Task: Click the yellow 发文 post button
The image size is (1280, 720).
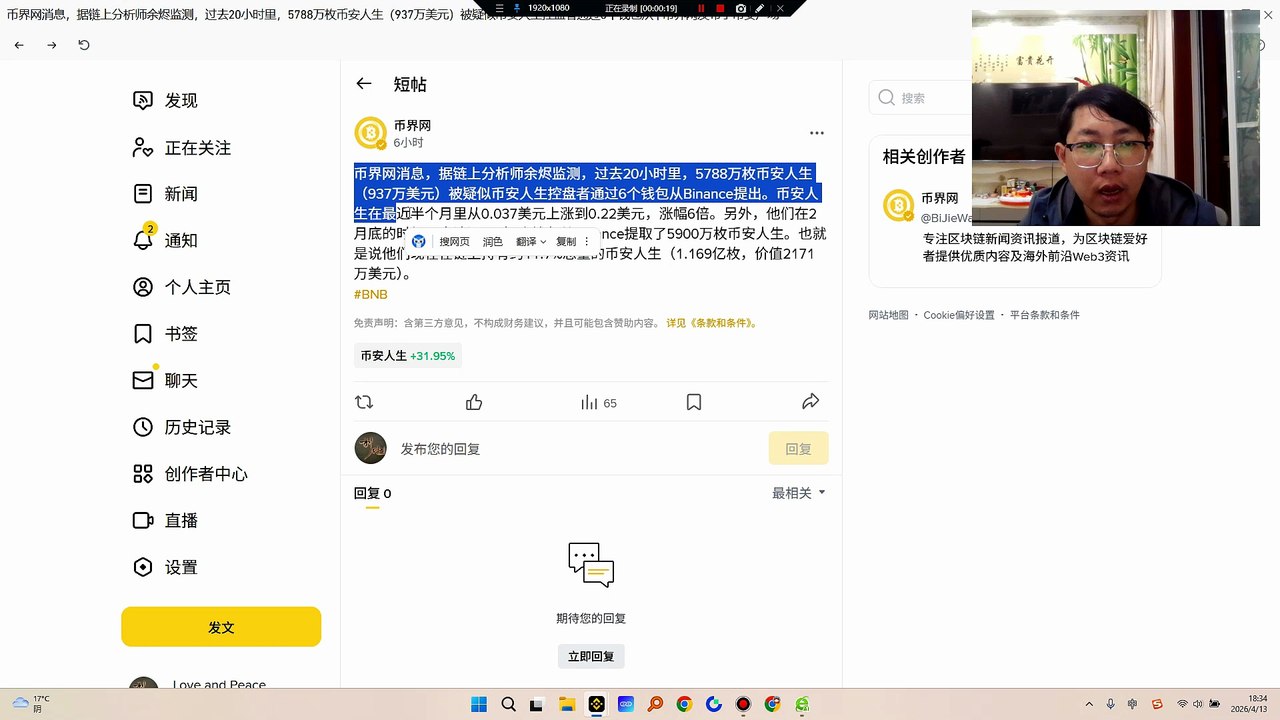Action: click(x=221, y=627)
